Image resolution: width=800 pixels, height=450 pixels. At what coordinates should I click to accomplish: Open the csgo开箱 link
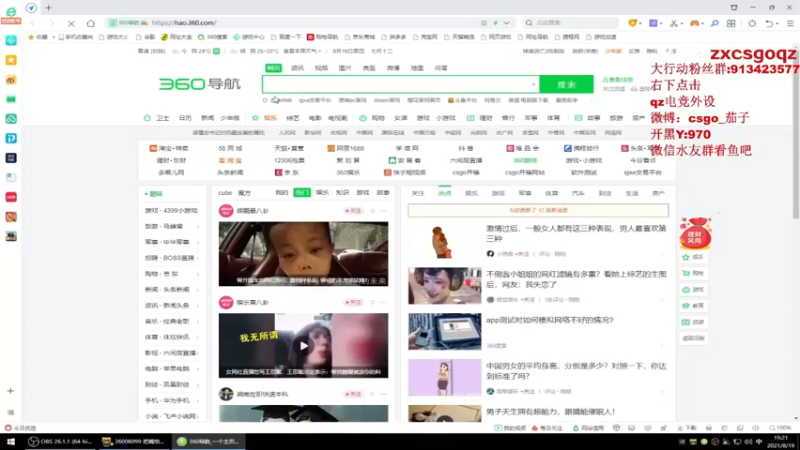(465, 172)
